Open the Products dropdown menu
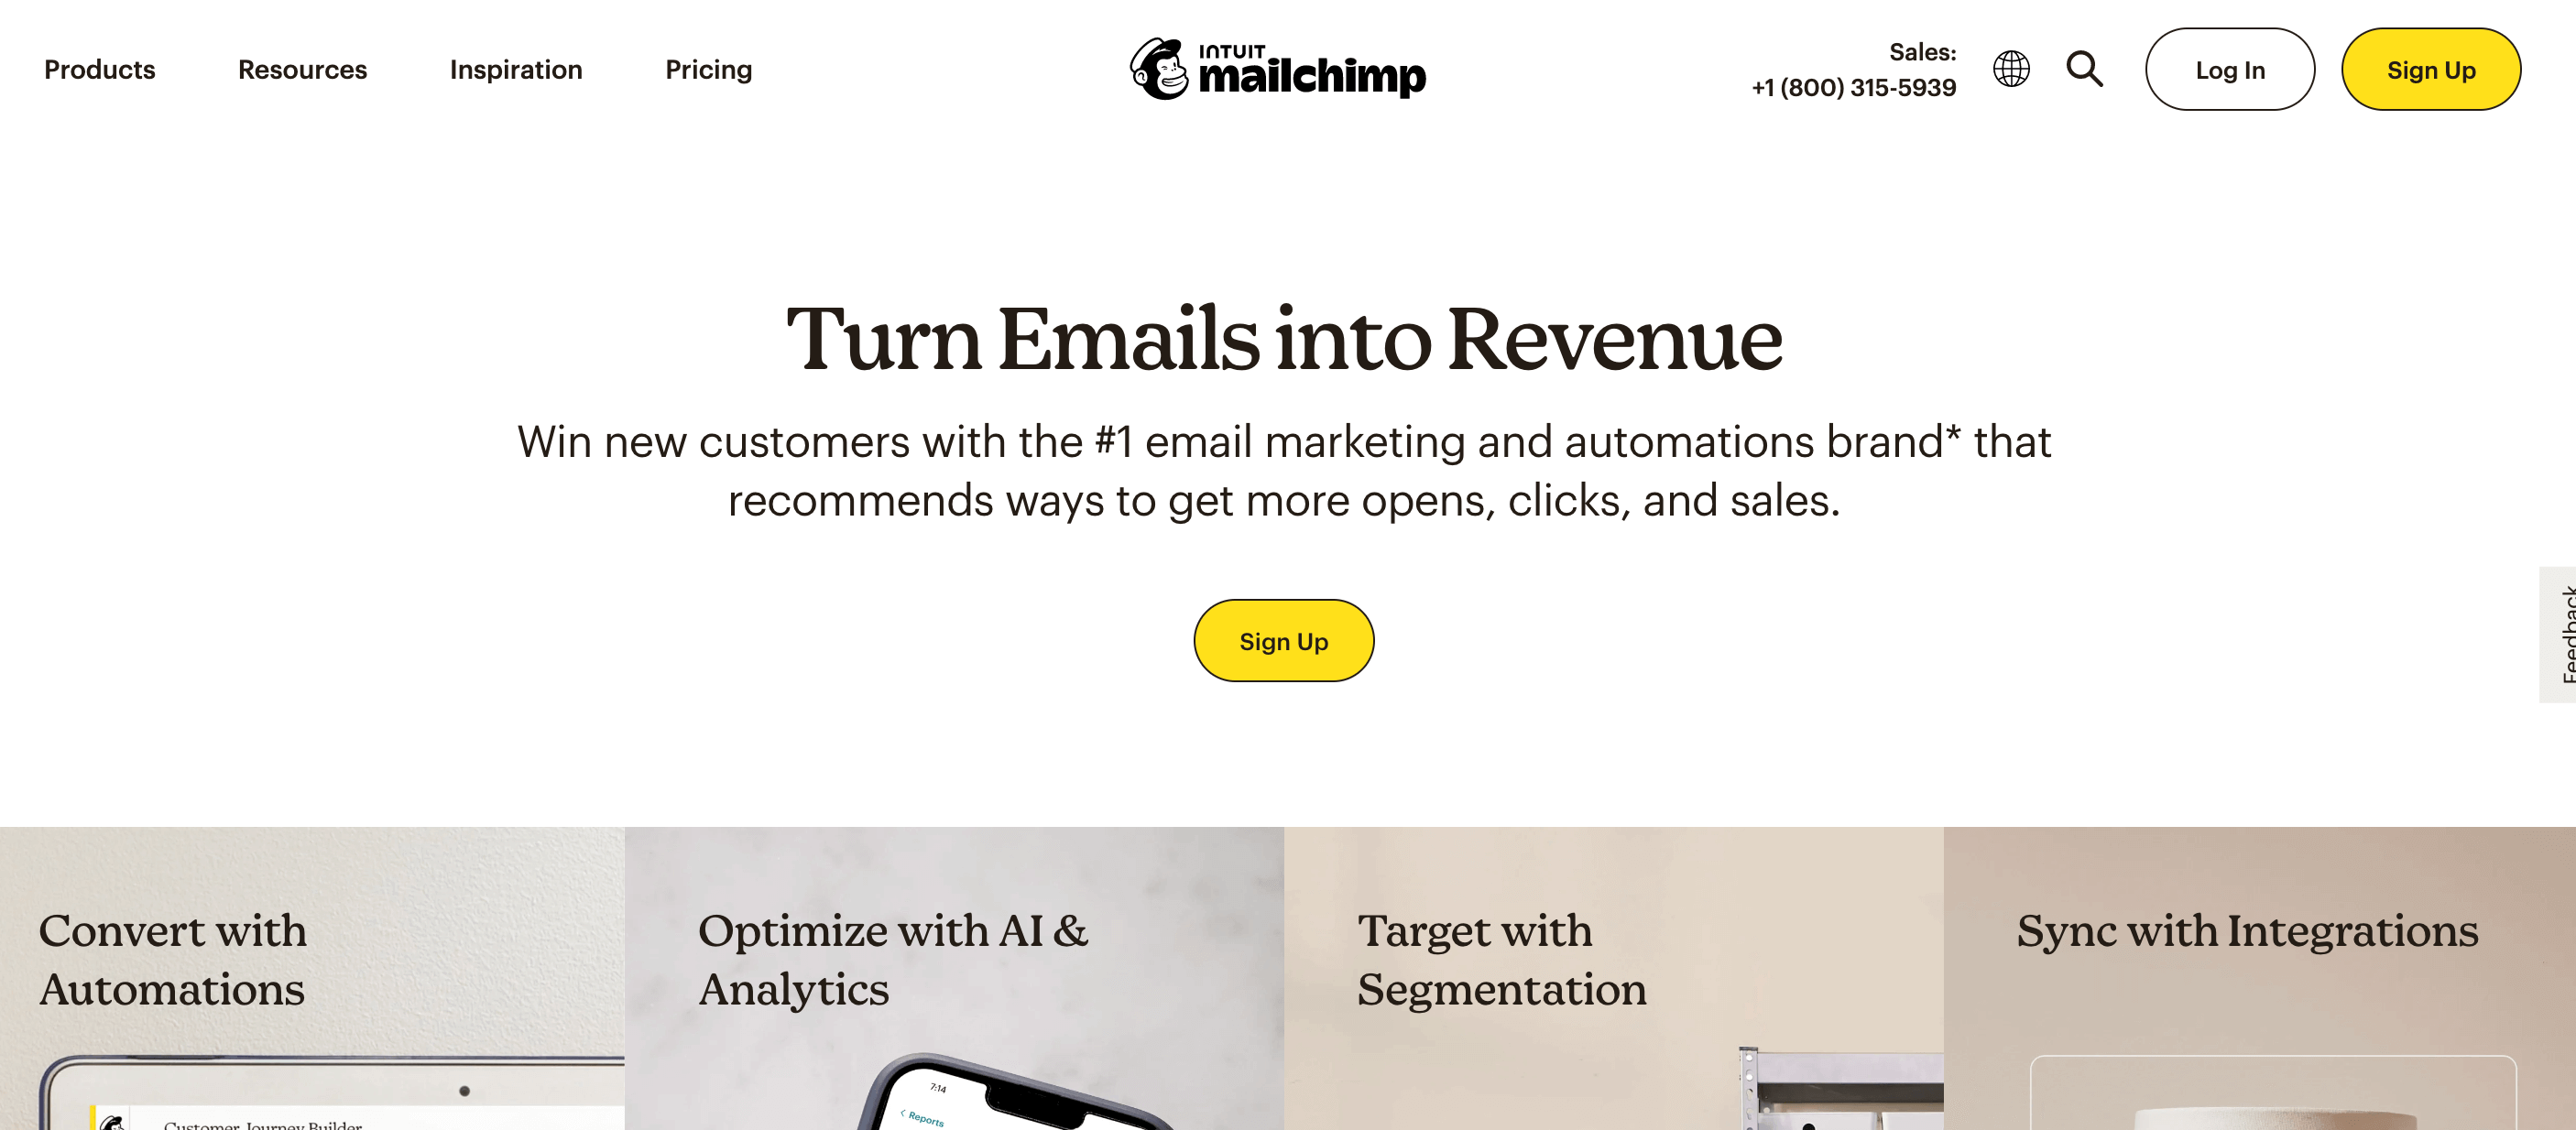This screenshot has width=2576, height=1130. pos(100,68)
